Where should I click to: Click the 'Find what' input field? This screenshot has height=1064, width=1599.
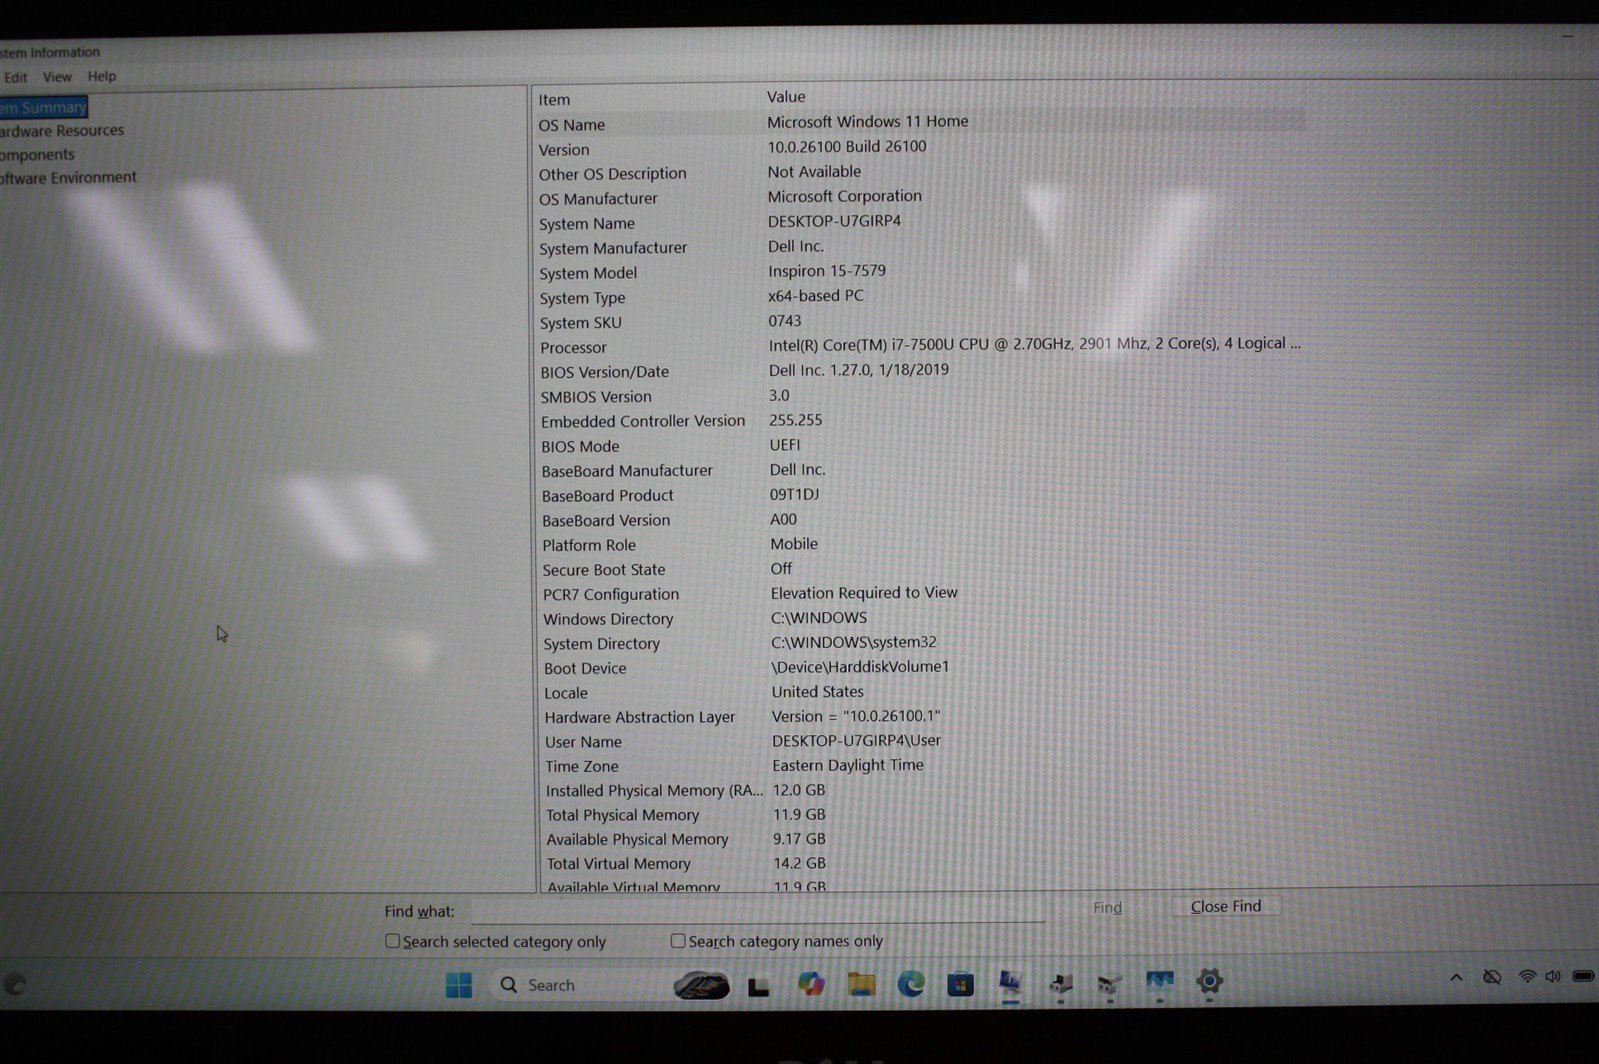[x=758, y=910]
